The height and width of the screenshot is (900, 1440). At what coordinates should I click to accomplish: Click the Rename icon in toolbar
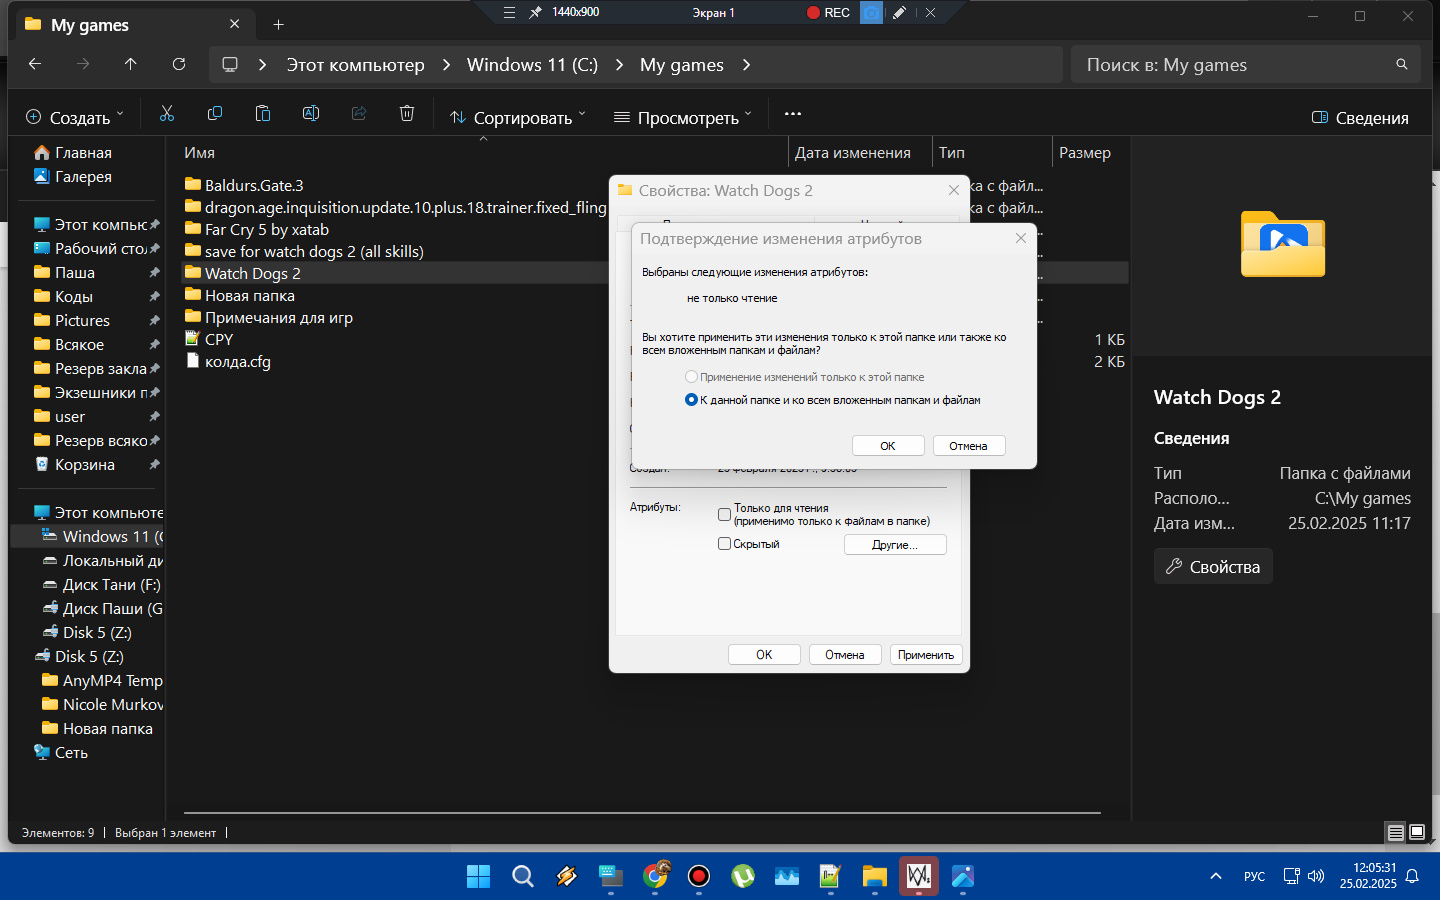311,115
